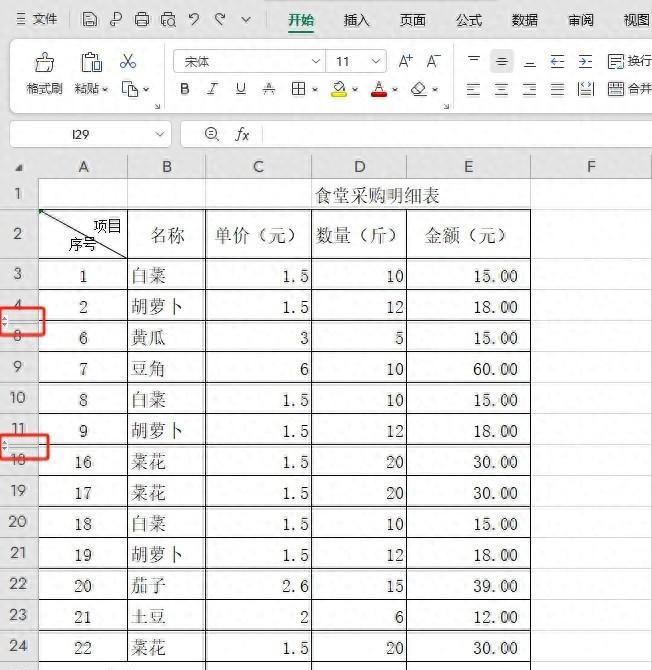Image resolution: width=652 pixels, height=670 pixels.
Task: Center text horizontally
Action: pos(502,89)
